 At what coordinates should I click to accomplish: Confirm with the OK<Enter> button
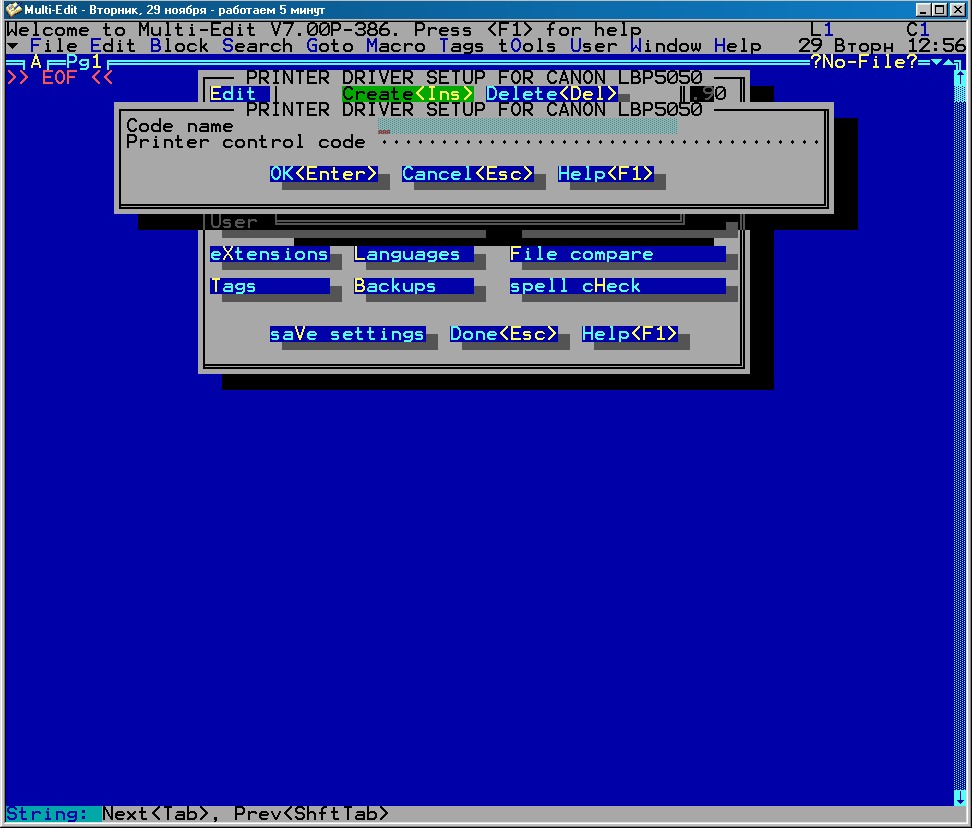[x=324, y=174]
